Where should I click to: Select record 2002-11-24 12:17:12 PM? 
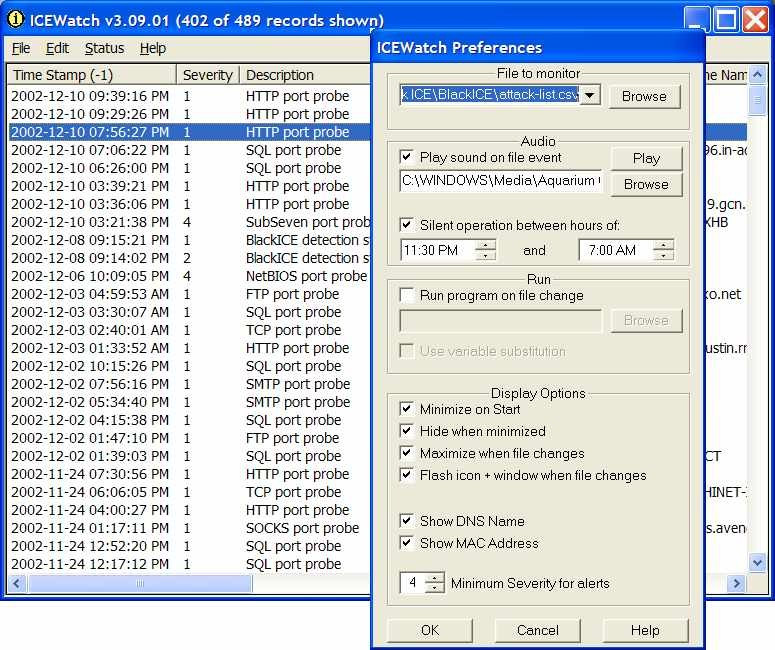click(189, 564)
